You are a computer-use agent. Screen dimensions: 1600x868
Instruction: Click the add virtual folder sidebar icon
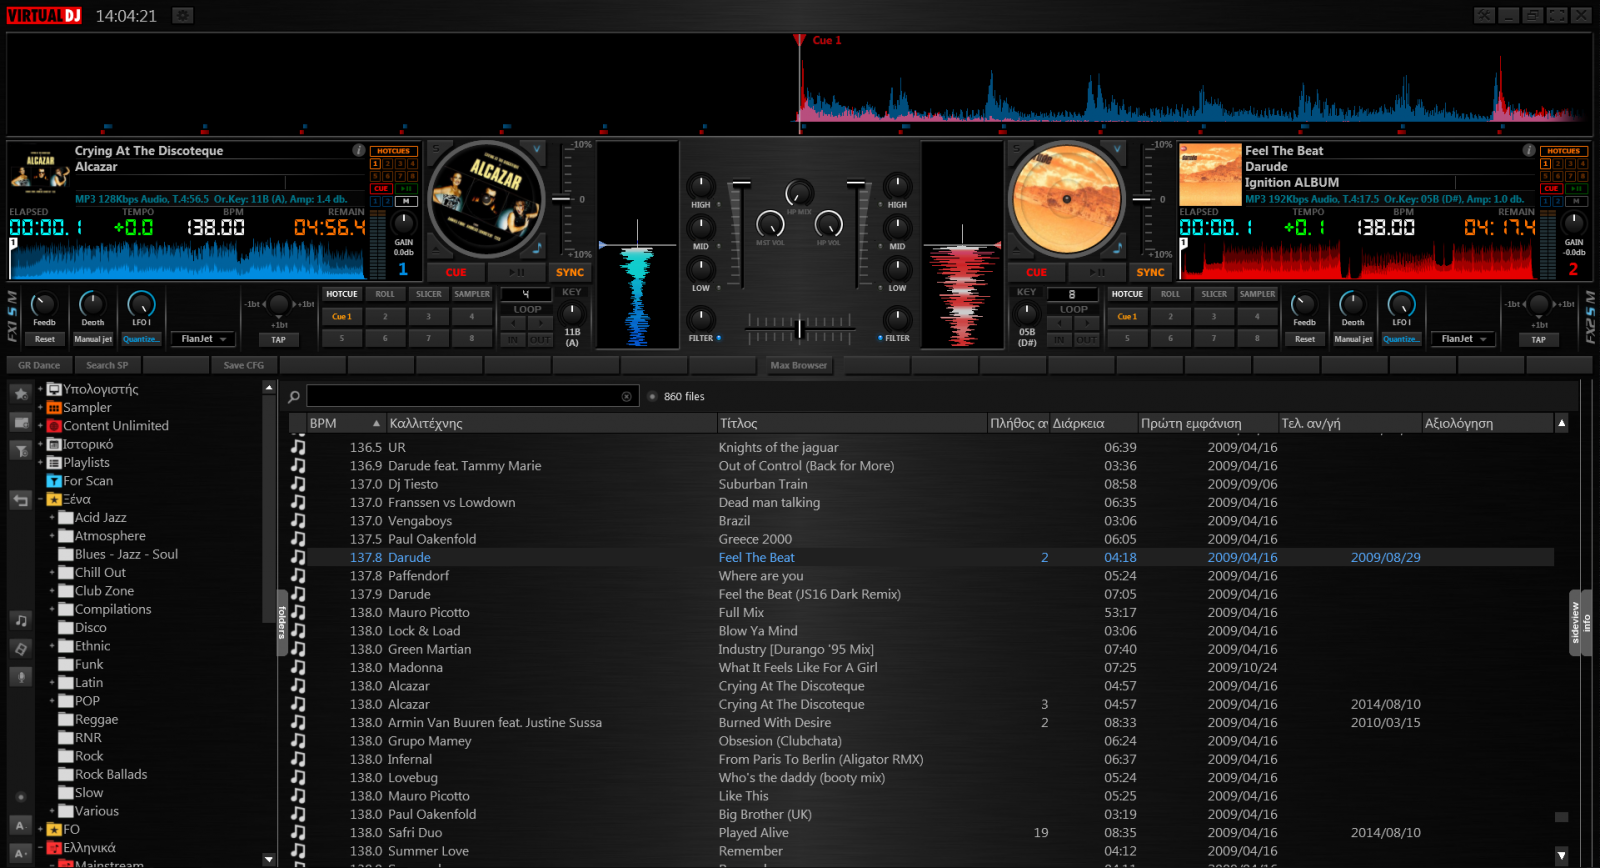[20, 422]
